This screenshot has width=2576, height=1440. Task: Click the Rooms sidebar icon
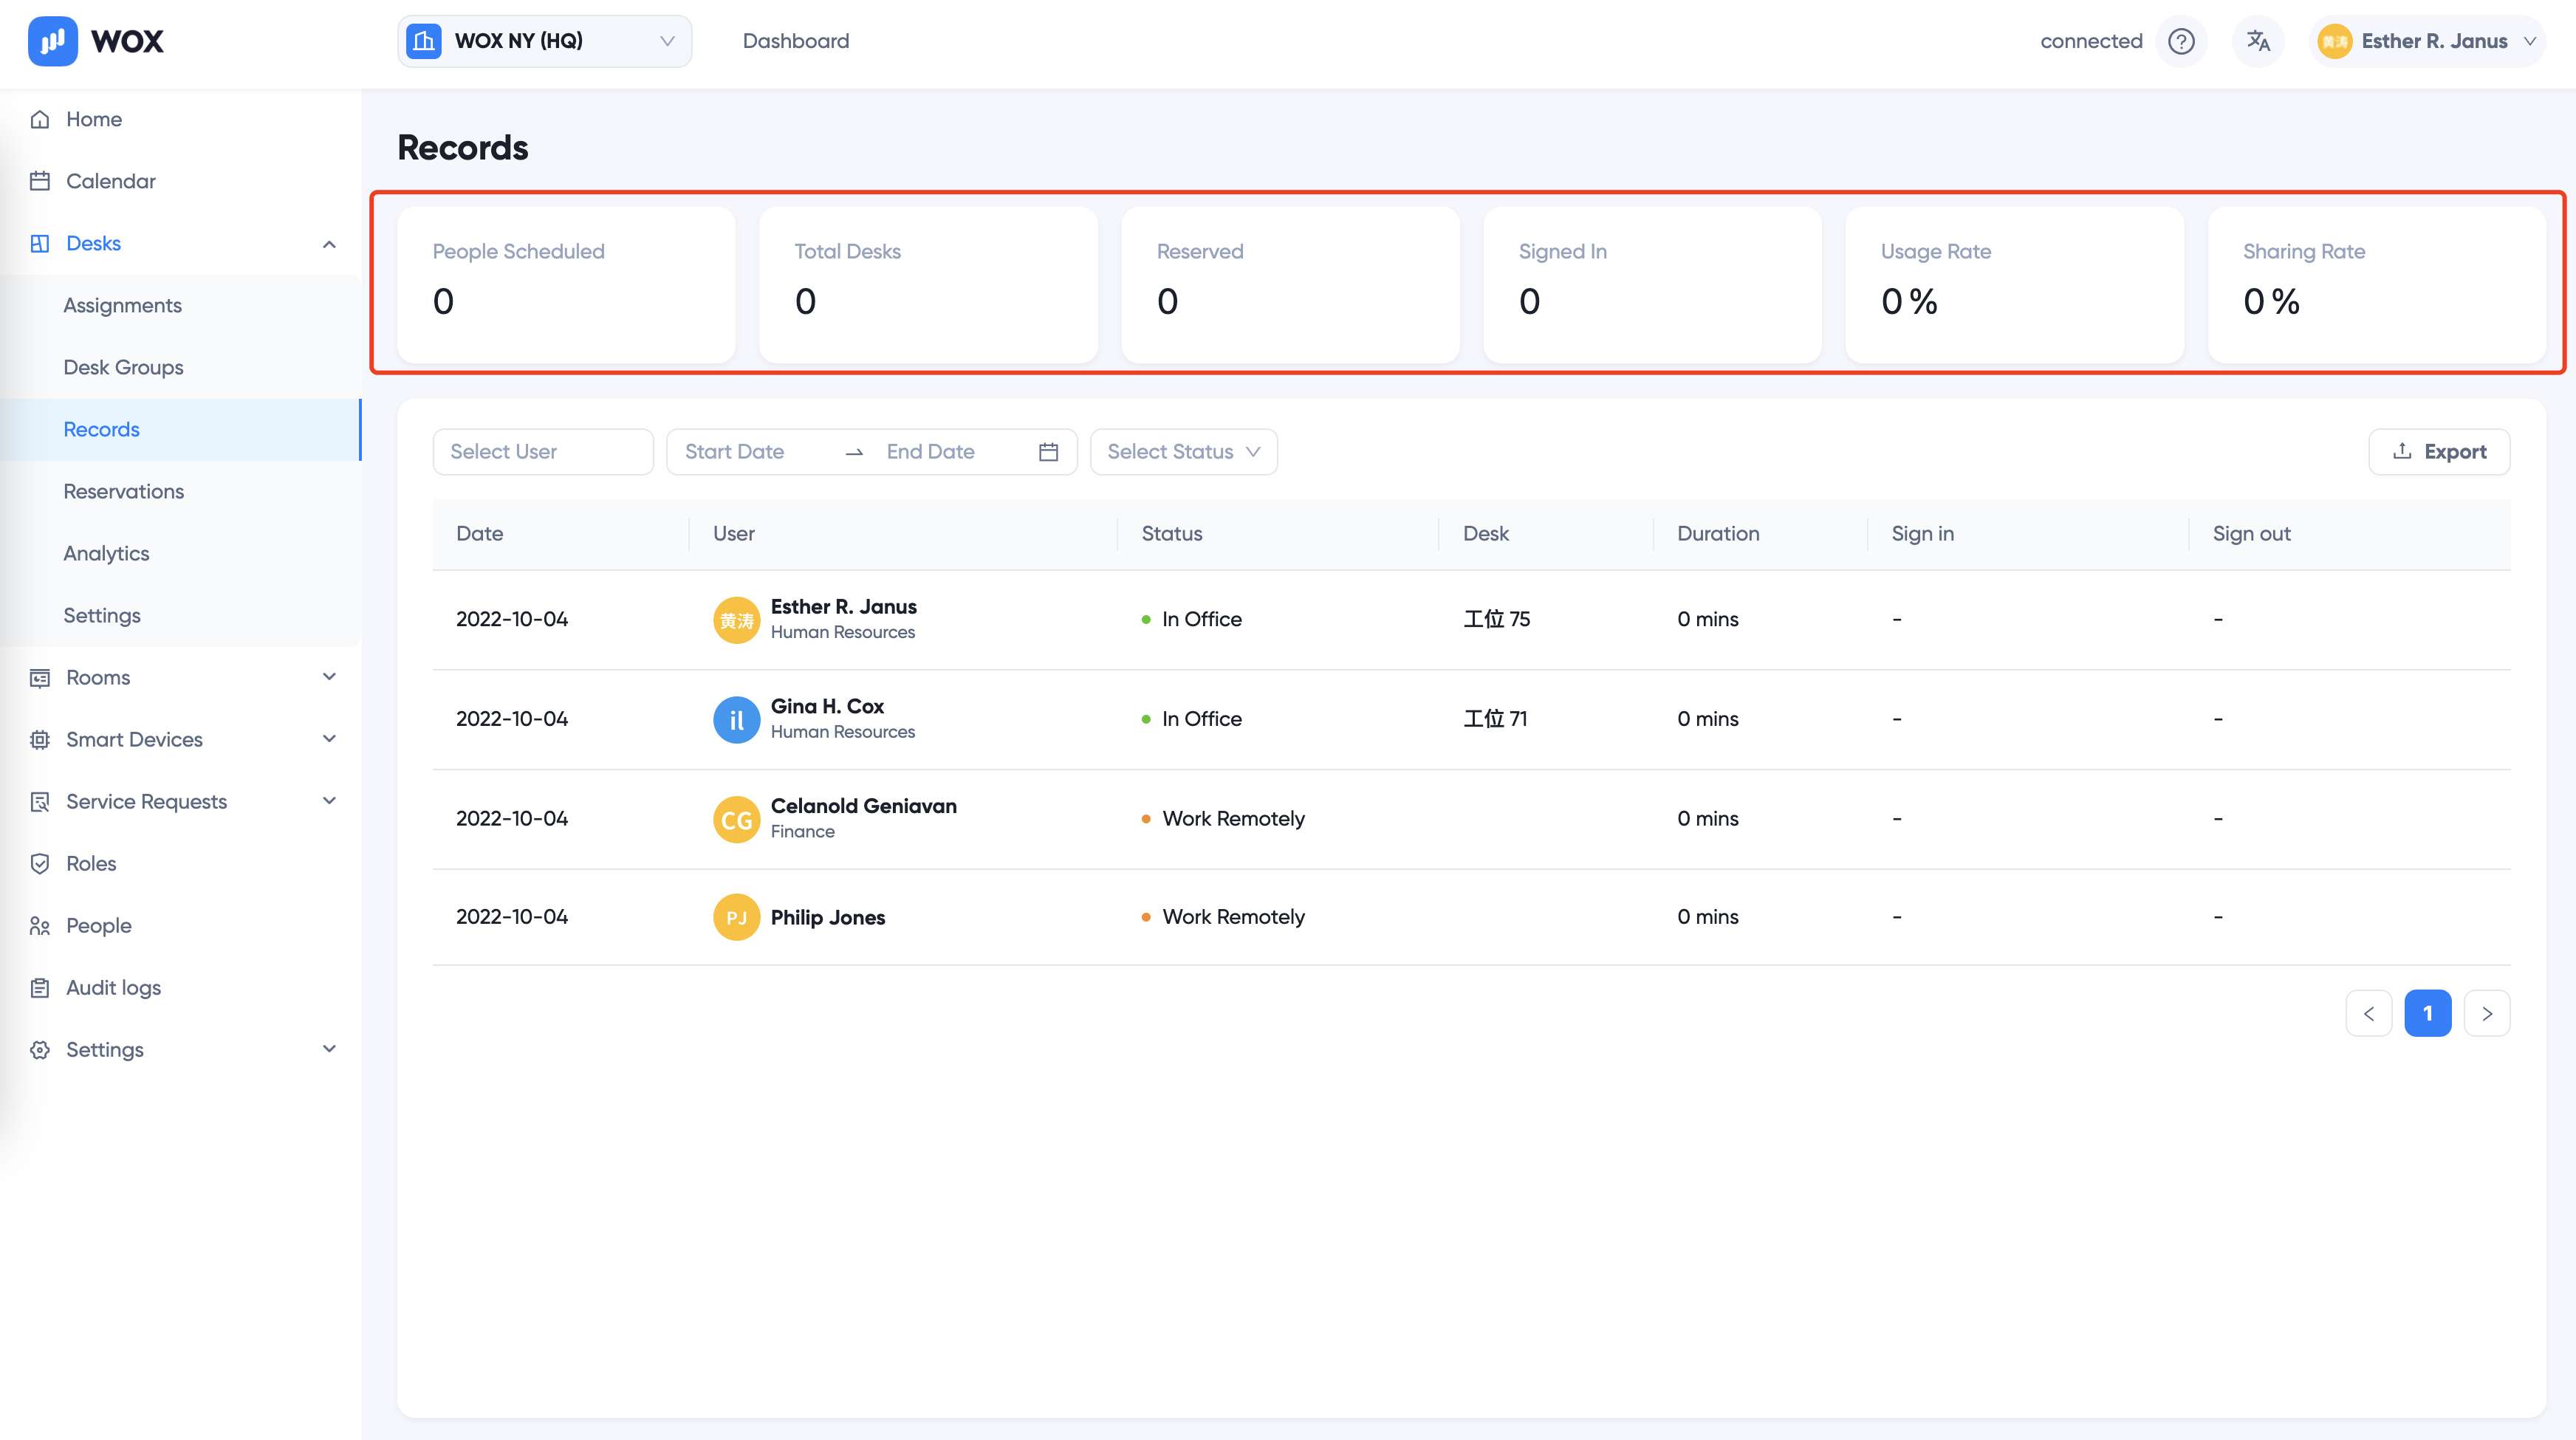pyautogui.click(x=40, y=677)
